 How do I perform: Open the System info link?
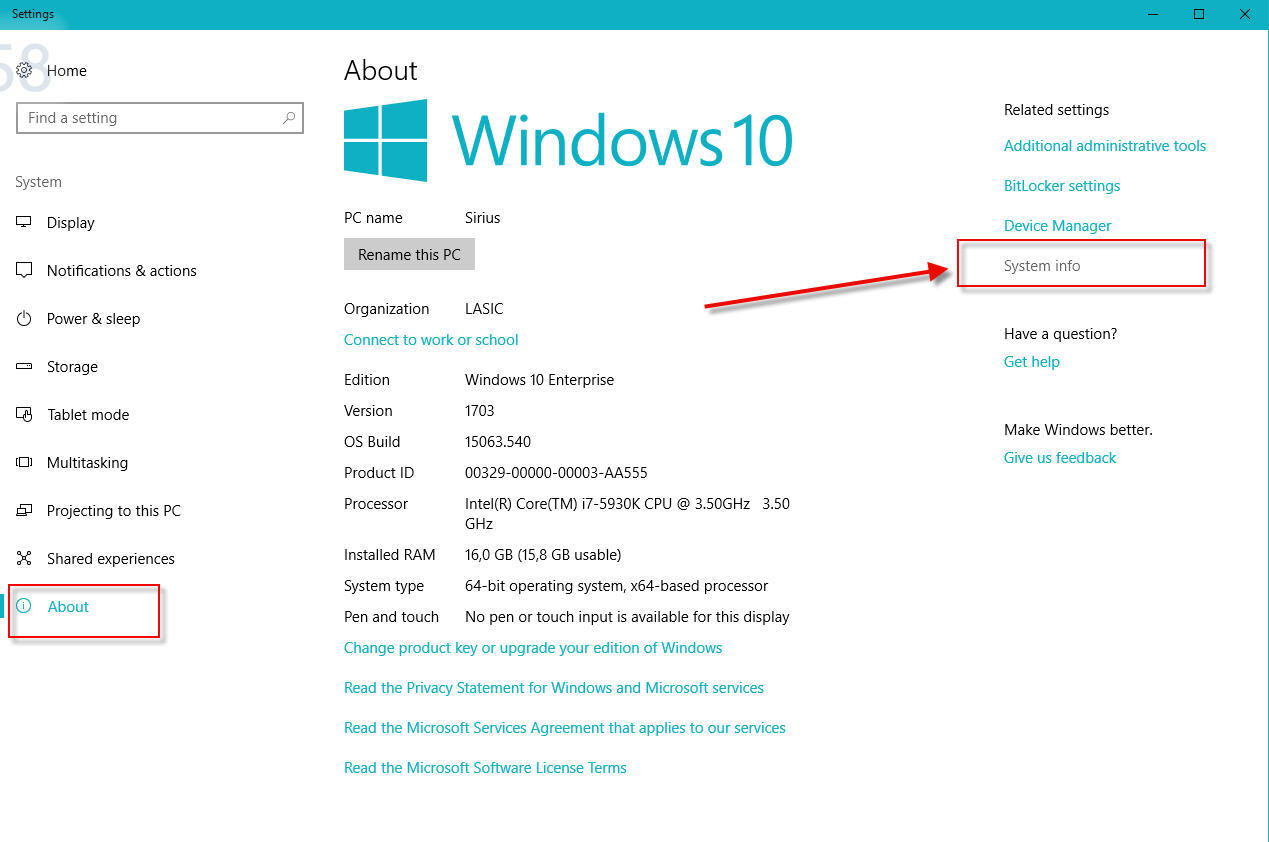click(1042, 266)
